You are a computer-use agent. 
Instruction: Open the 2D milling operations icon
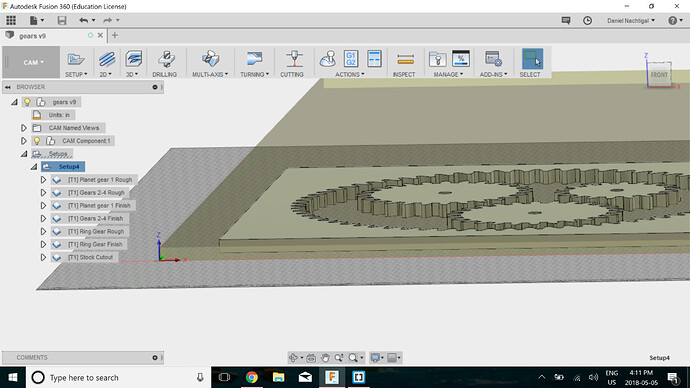coord(106,59)
